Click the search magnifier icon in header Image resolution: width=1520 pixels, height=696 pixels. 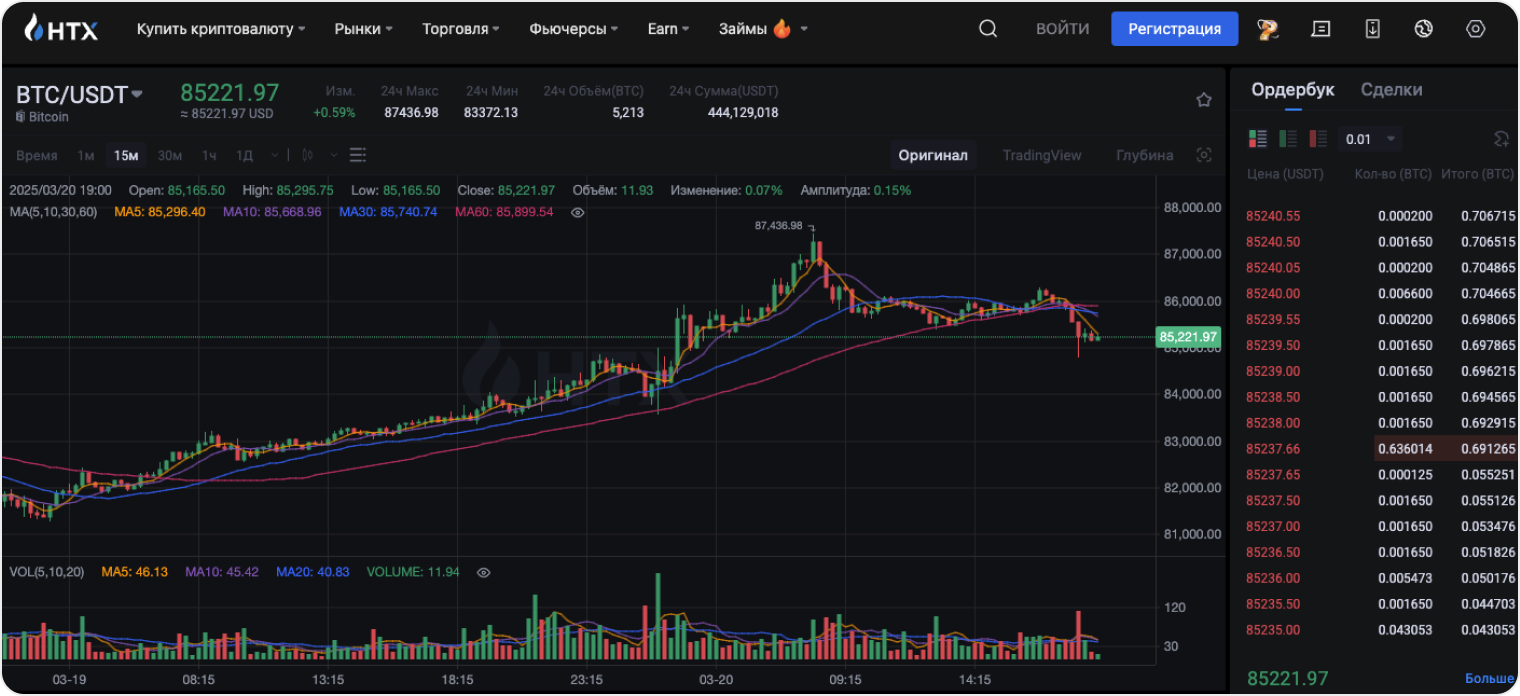987,29
